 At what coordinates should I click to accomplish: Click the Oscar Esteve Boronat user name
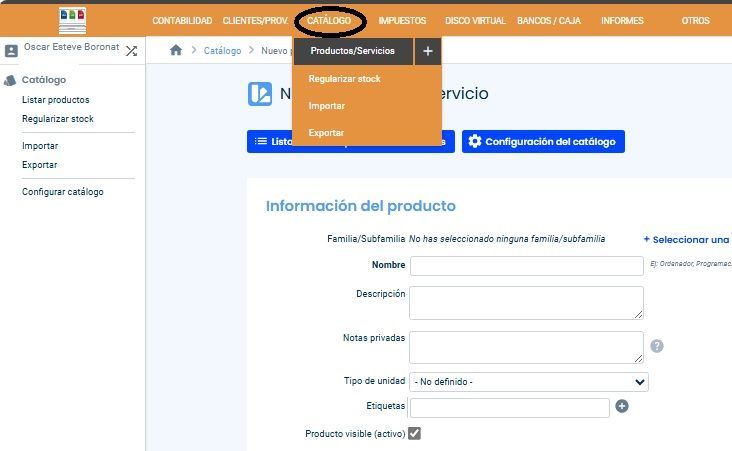pos(71,47)
